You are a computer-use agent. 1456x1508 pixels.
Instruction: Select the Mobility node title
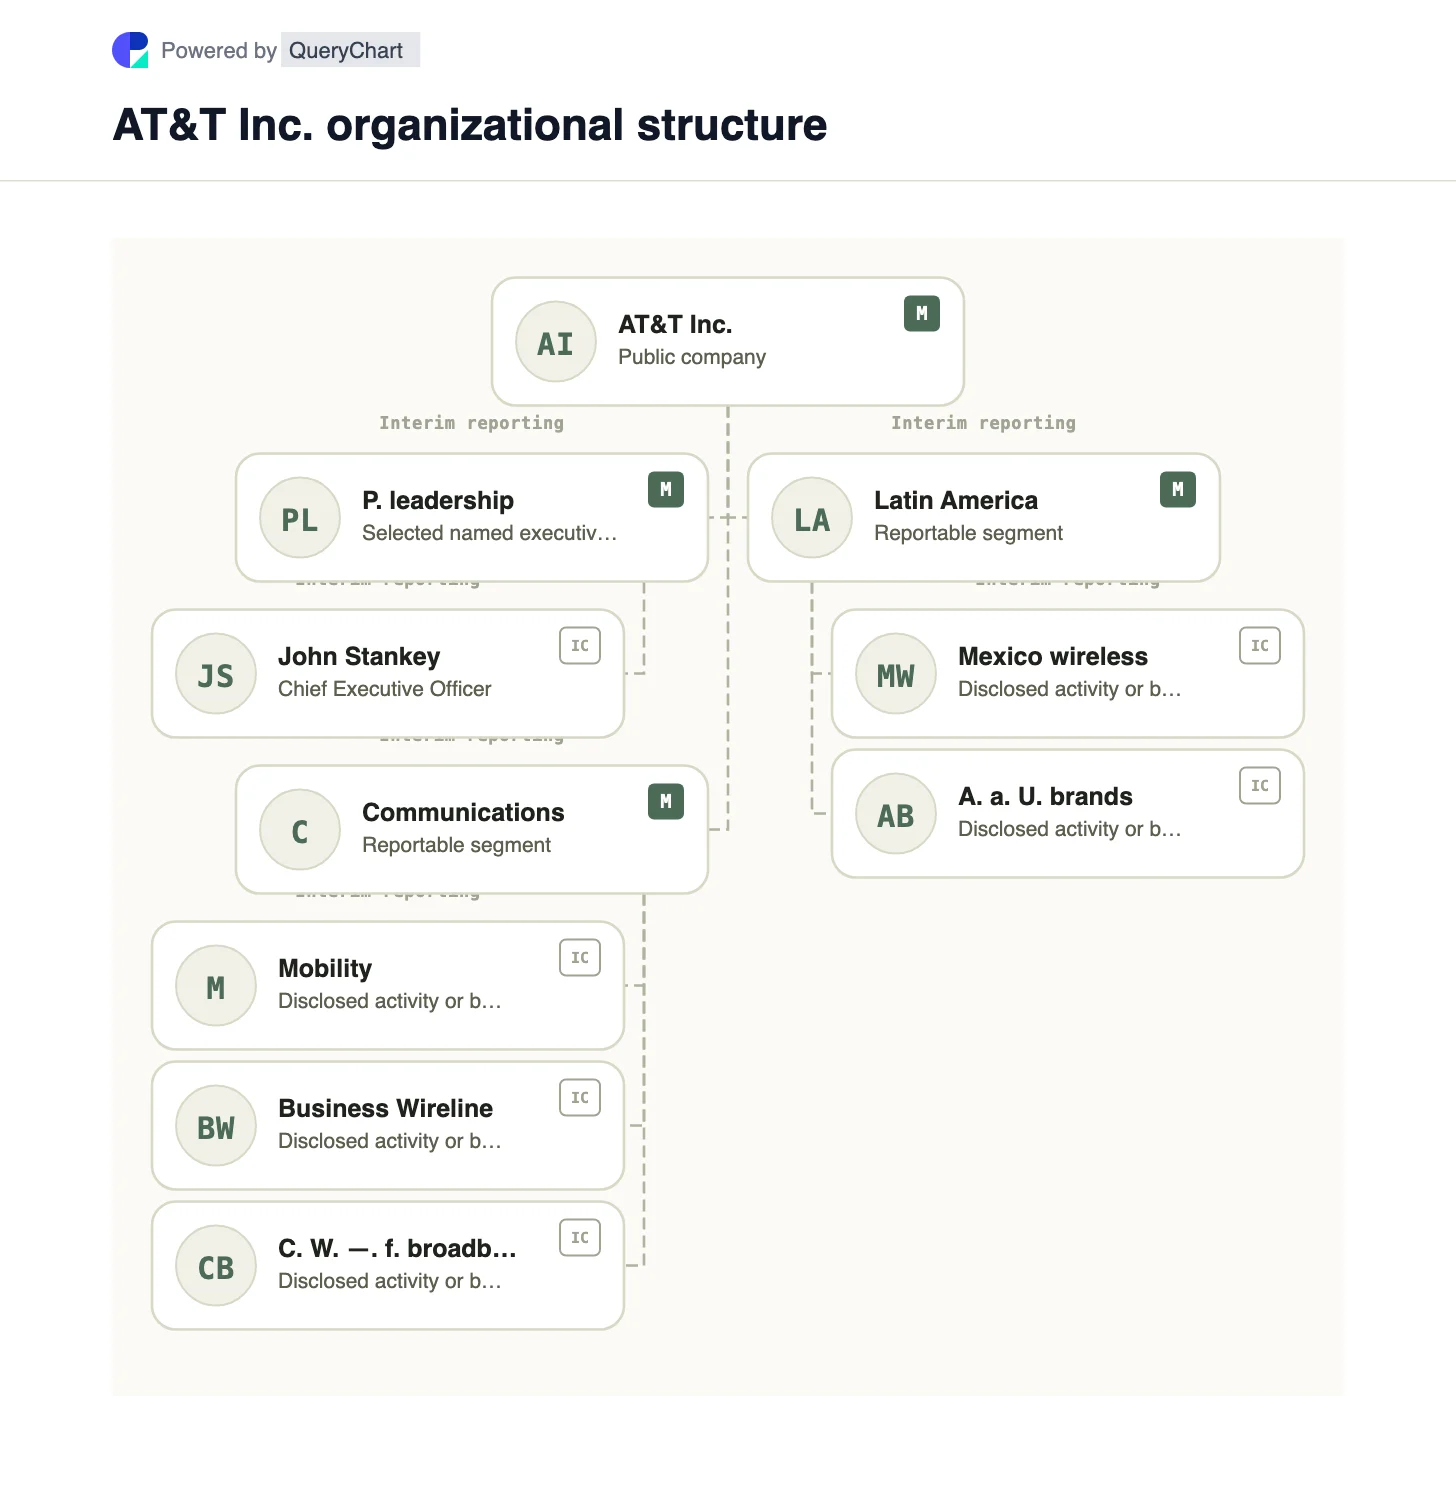[x=325, y=968]
